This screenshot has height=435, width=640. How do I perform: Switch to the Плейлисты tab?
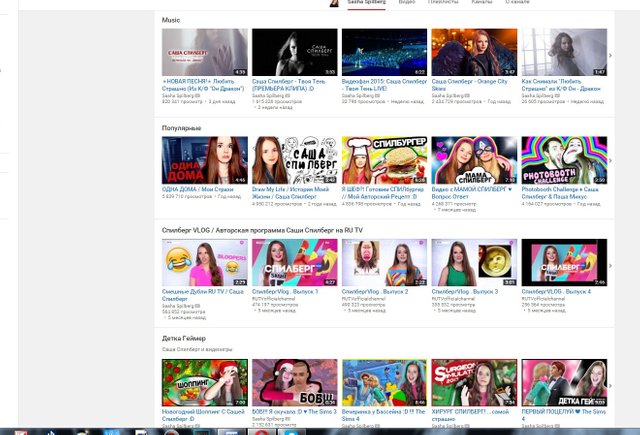(x=443, y=2)
